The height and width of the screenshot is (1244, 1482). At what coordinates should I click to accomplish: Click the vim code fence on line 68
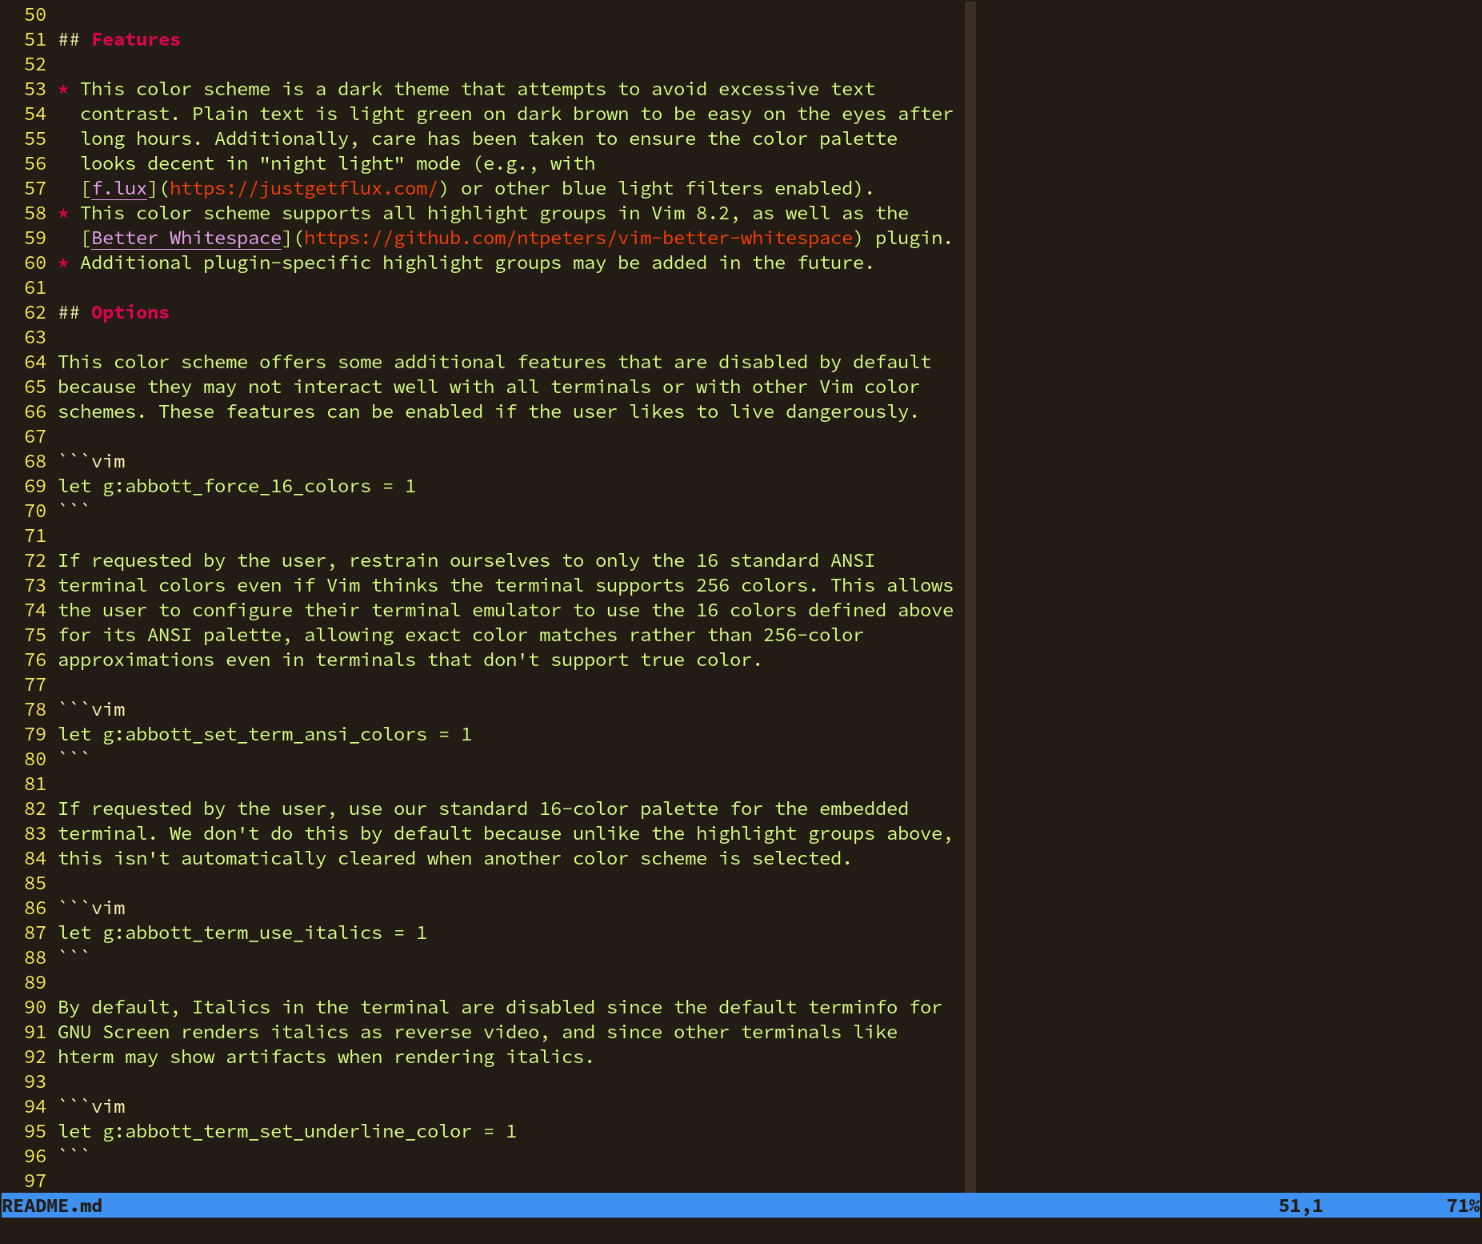click(91, 461)
